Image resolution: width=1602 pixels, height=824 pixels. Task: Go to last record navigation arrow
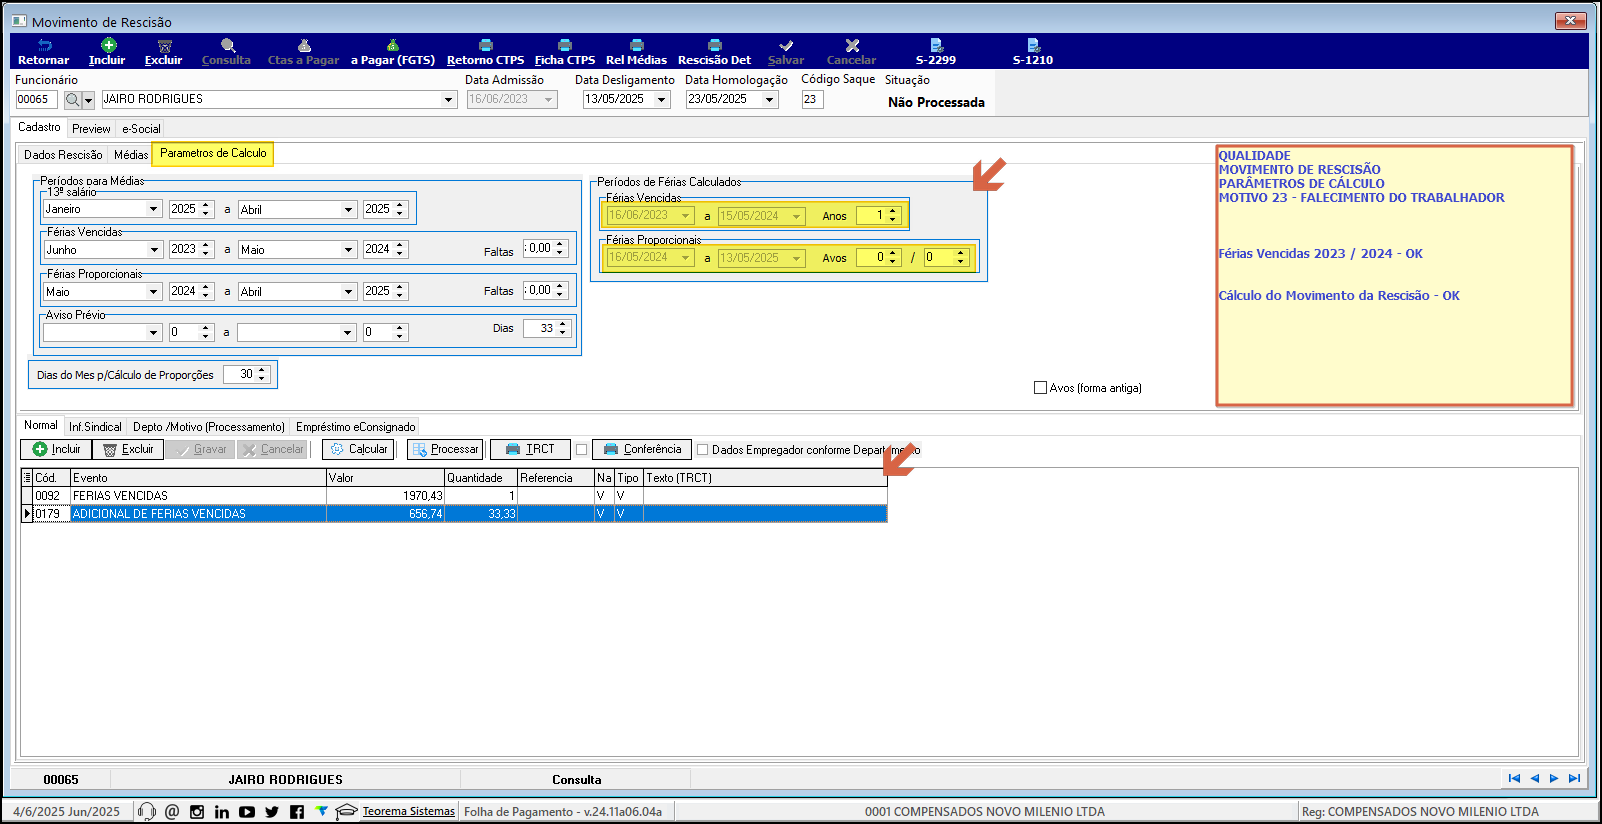coord(1574,778)
